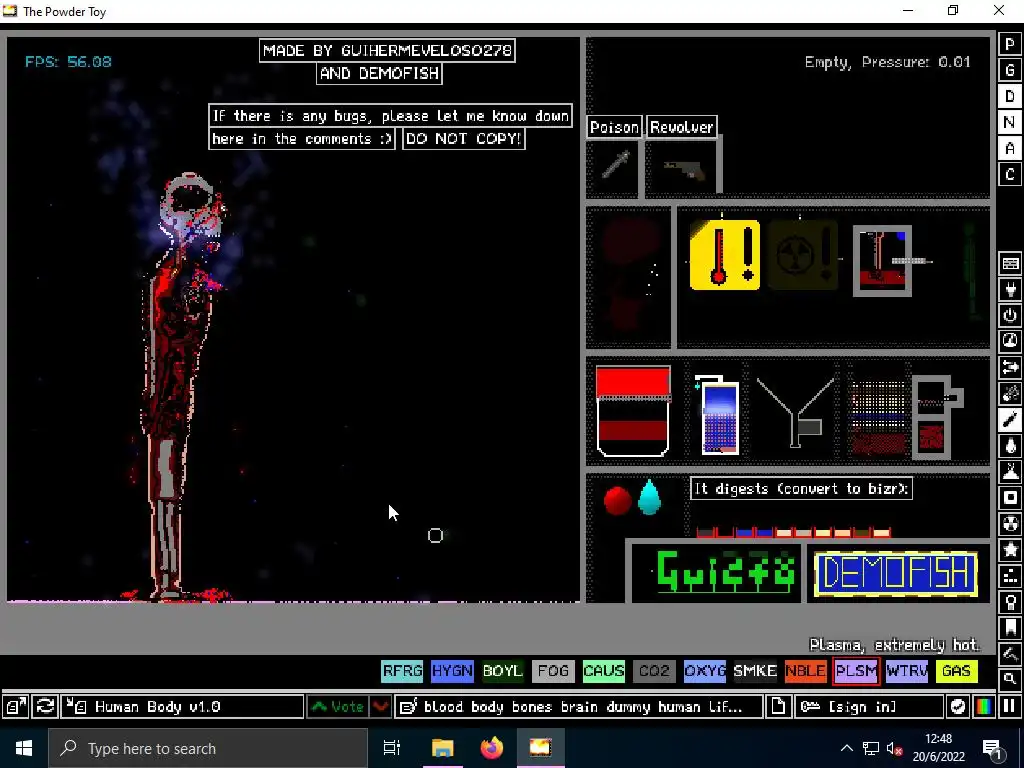Toggle the P quick option
This screenshot has width=1024, height=768.
pyautogui.click(x=1010, y=44)
